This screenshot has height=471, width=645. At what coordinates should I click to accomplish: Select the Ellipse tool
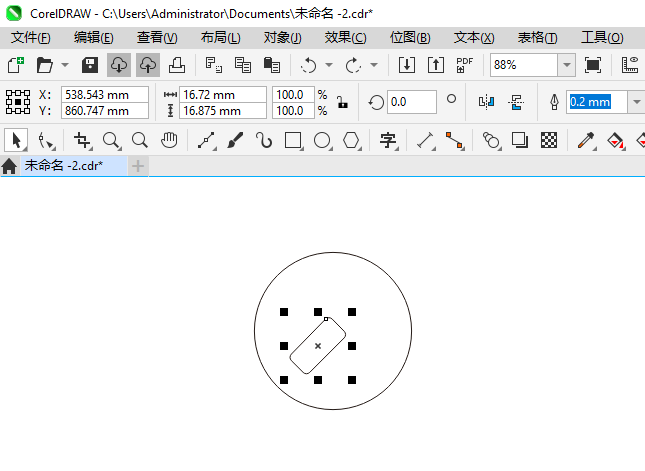[322, 141]
